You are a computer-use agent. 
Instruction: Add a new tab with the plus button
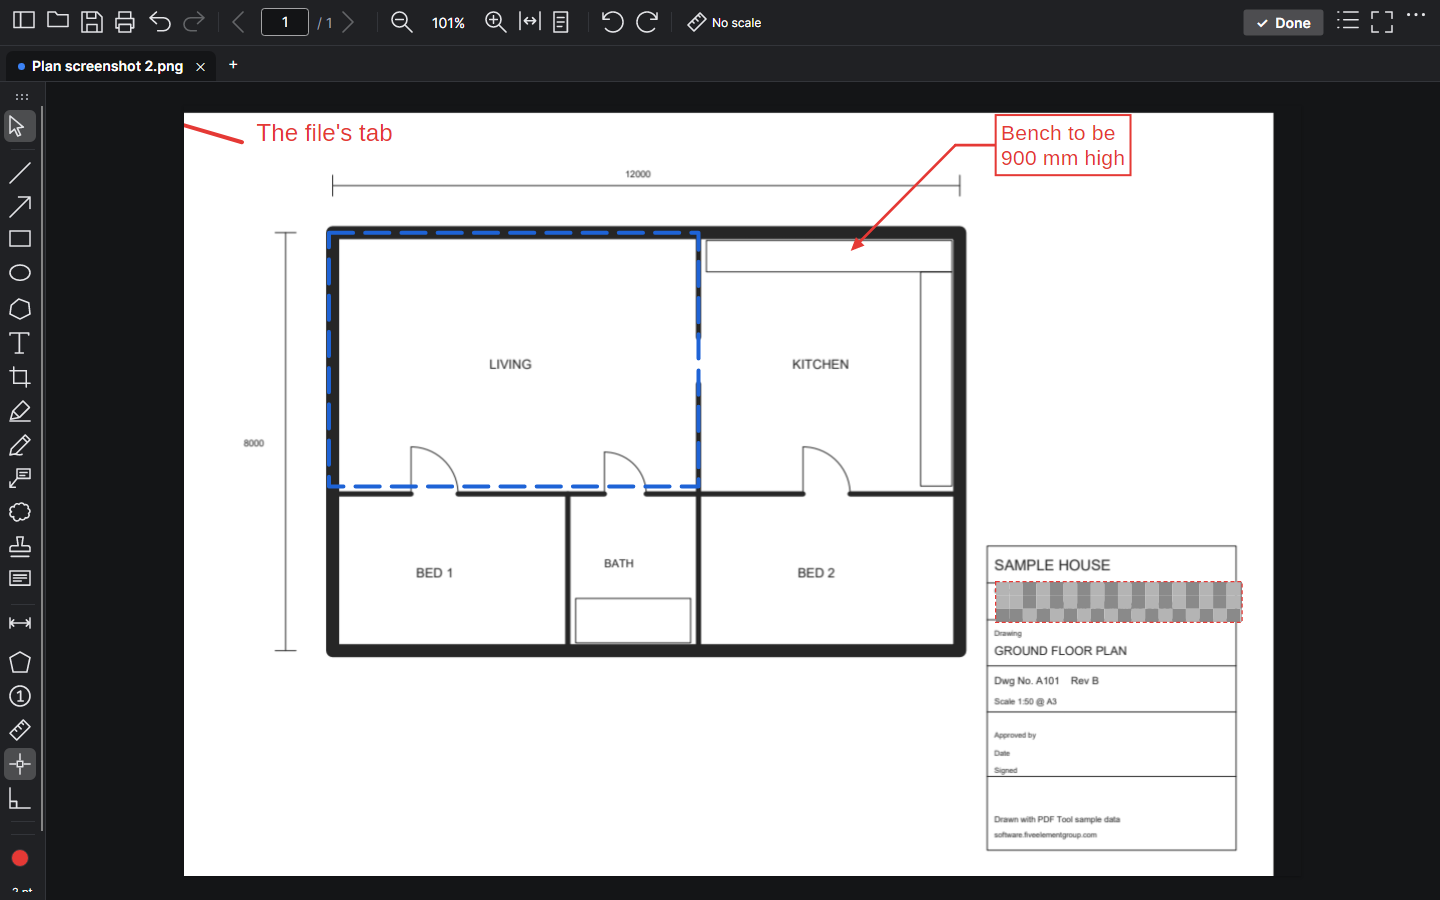click(233, 65)
